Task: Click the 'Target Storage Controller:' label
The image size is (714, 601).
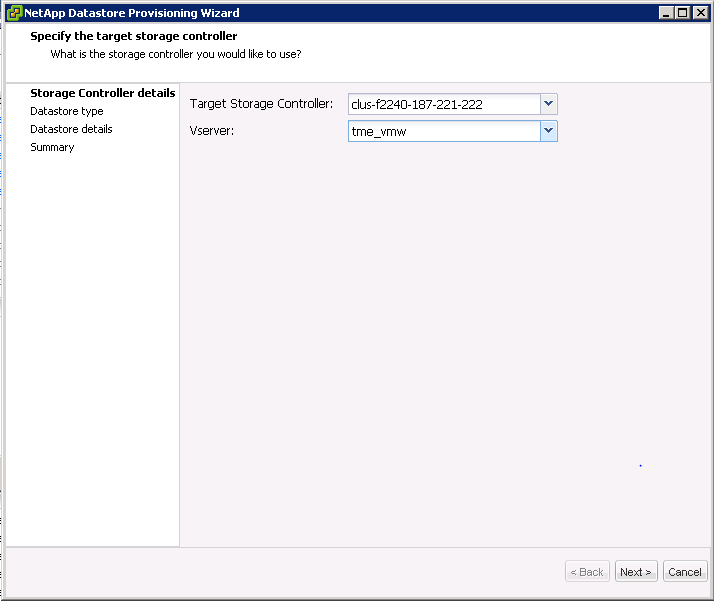Action: [261, 104]
